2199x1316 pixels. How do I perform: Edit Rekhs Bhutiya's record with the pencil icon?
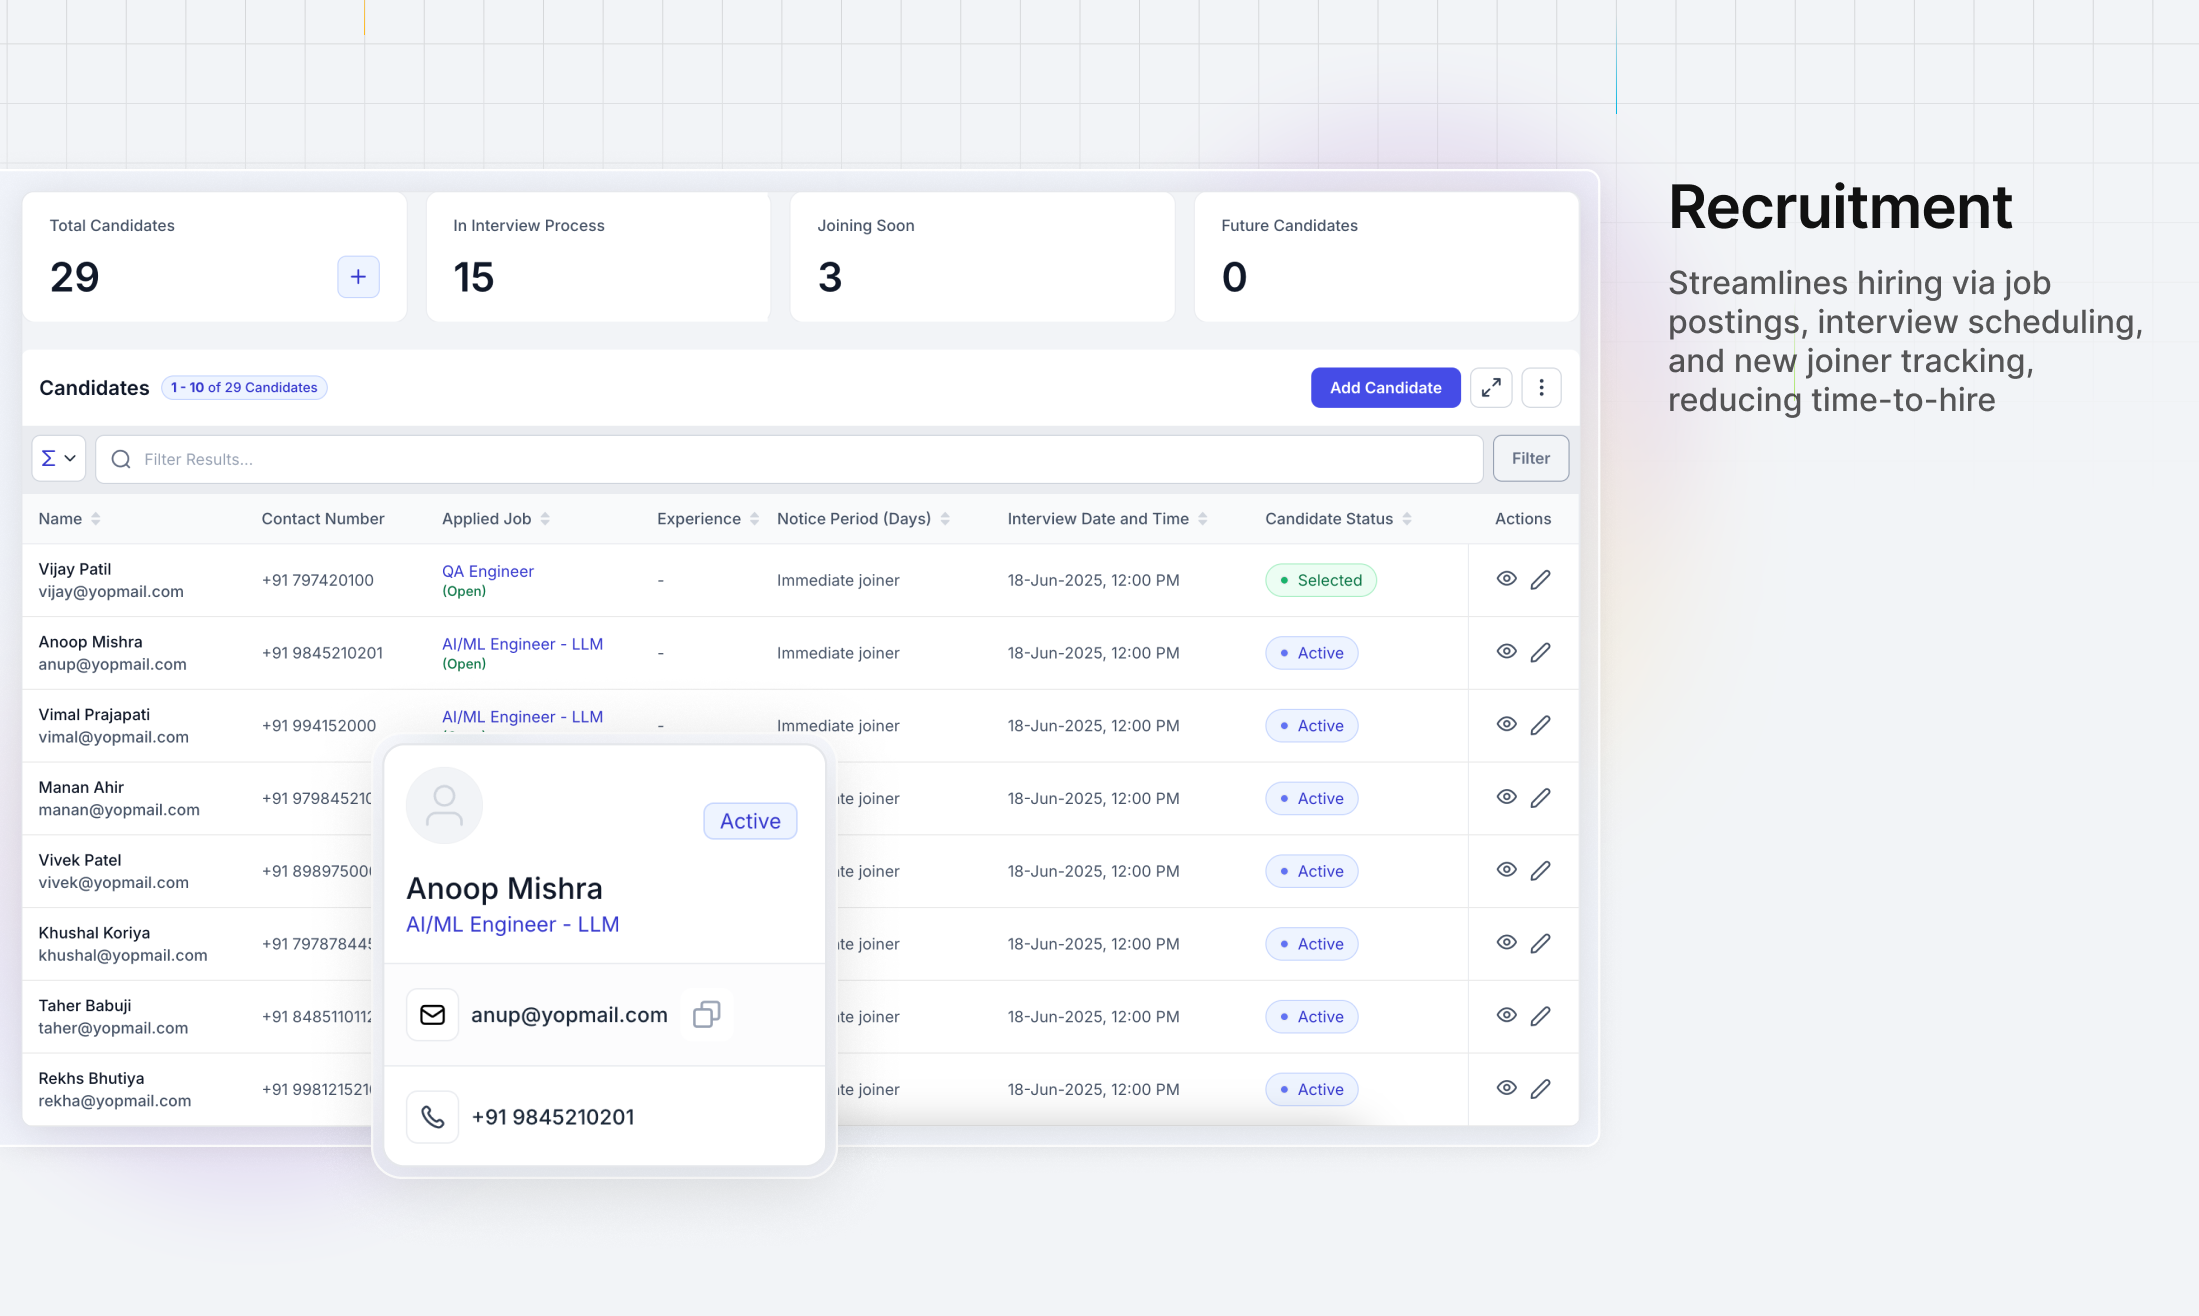coord(1541,1088)
